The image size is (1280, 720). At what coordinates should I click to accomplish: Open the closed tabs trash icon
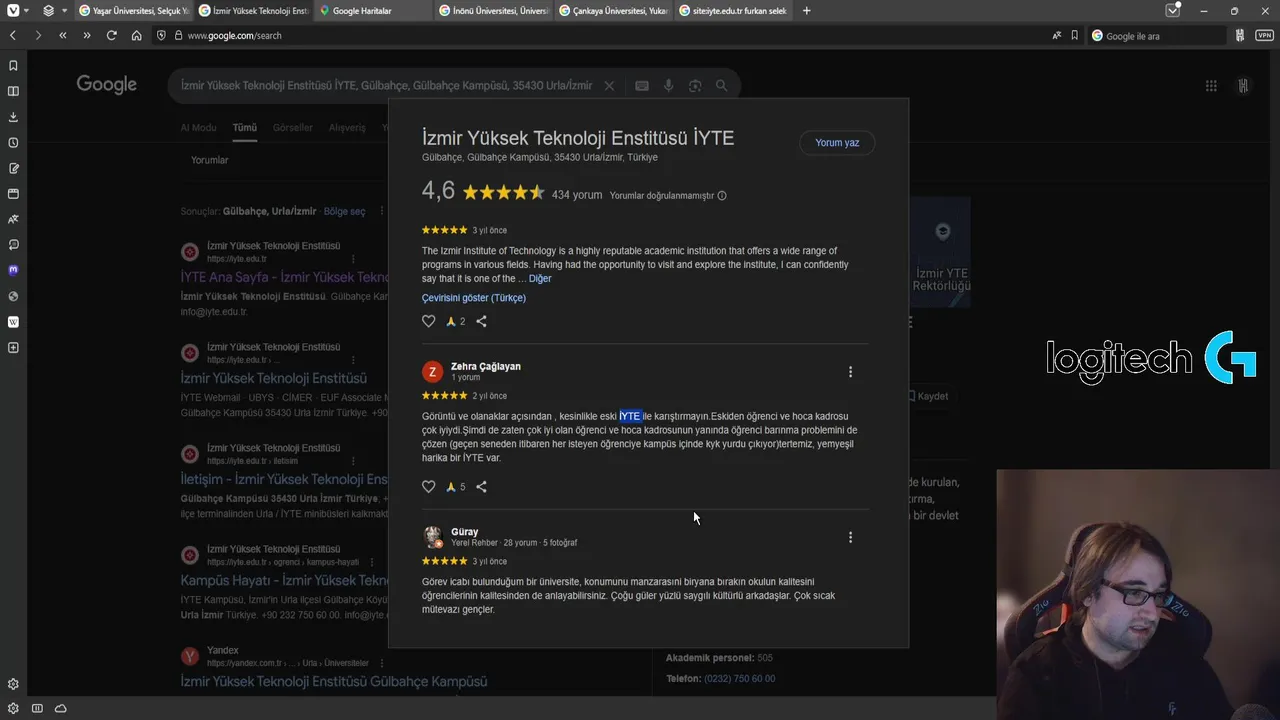click(1173, 11)
